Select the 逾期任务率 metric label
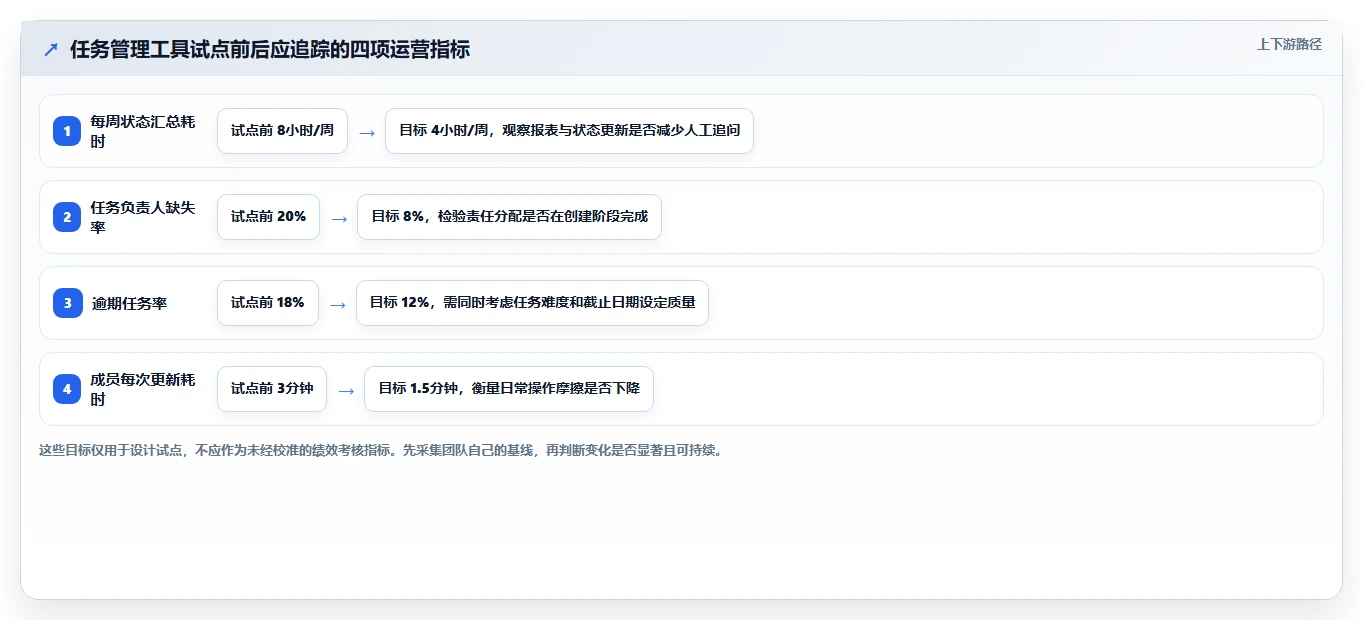Image resolution: width=1363 pixels, height=620 pixels. 129,303
